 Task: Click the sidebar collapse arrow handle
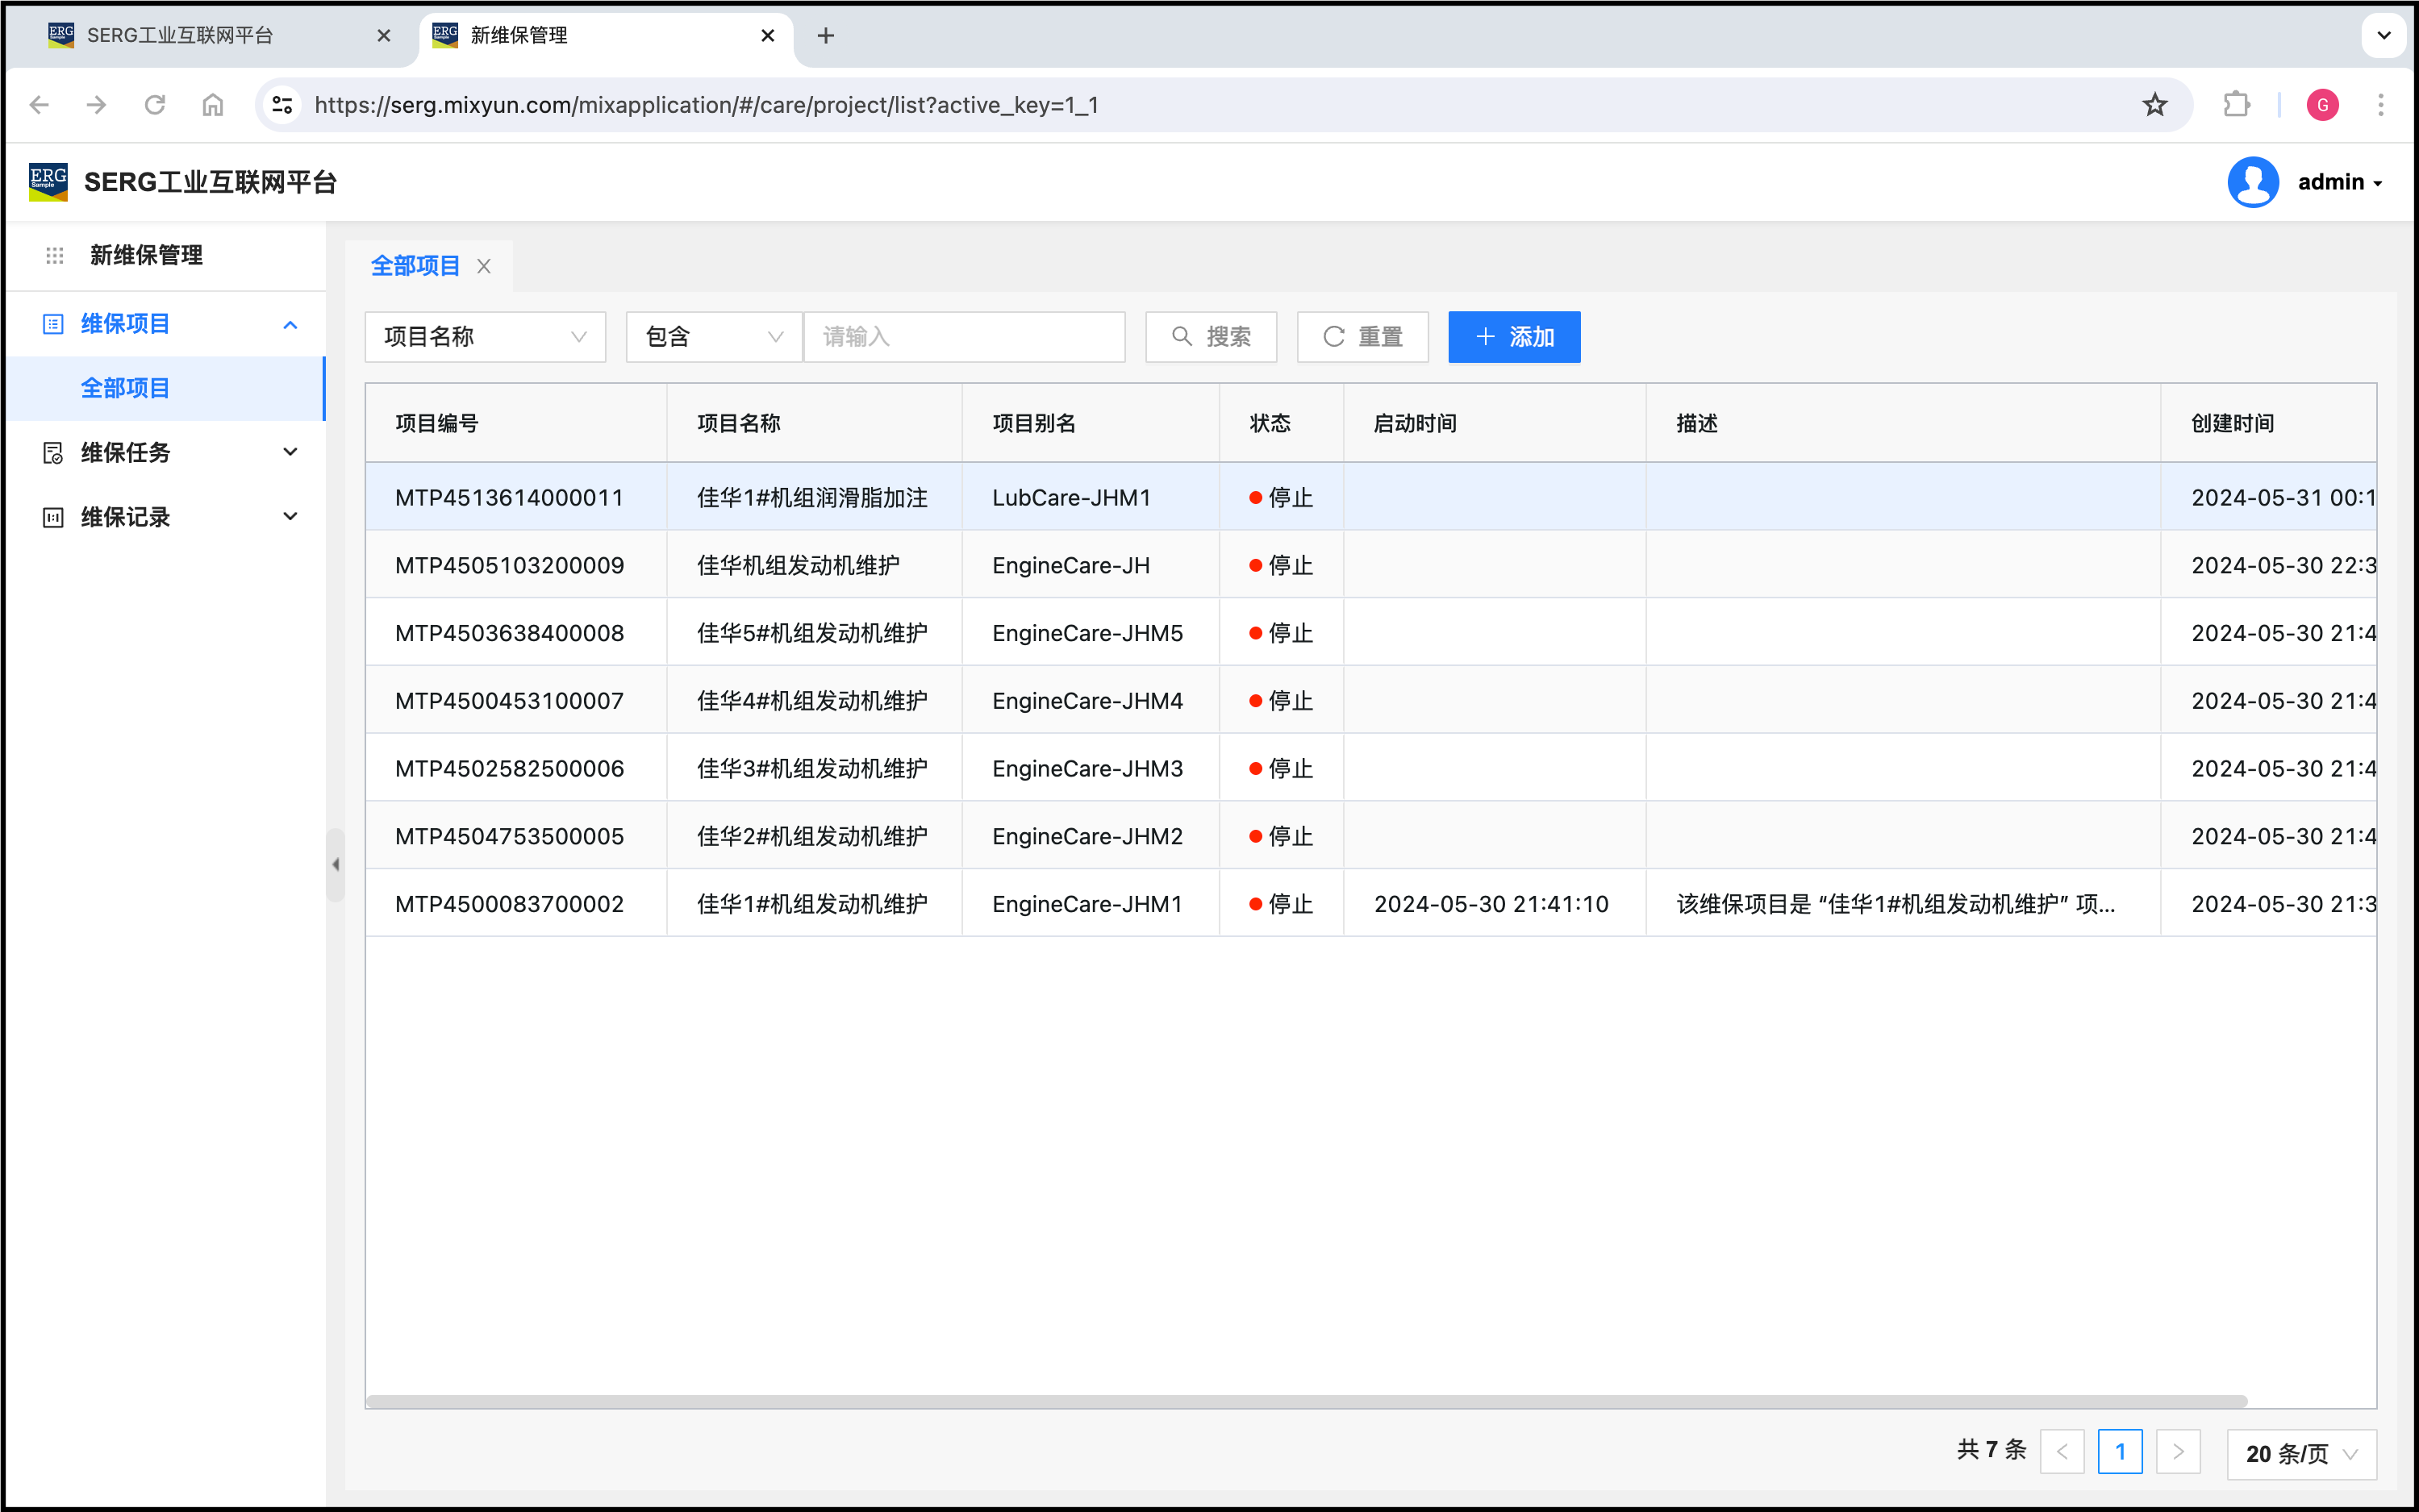click(336, 865)
